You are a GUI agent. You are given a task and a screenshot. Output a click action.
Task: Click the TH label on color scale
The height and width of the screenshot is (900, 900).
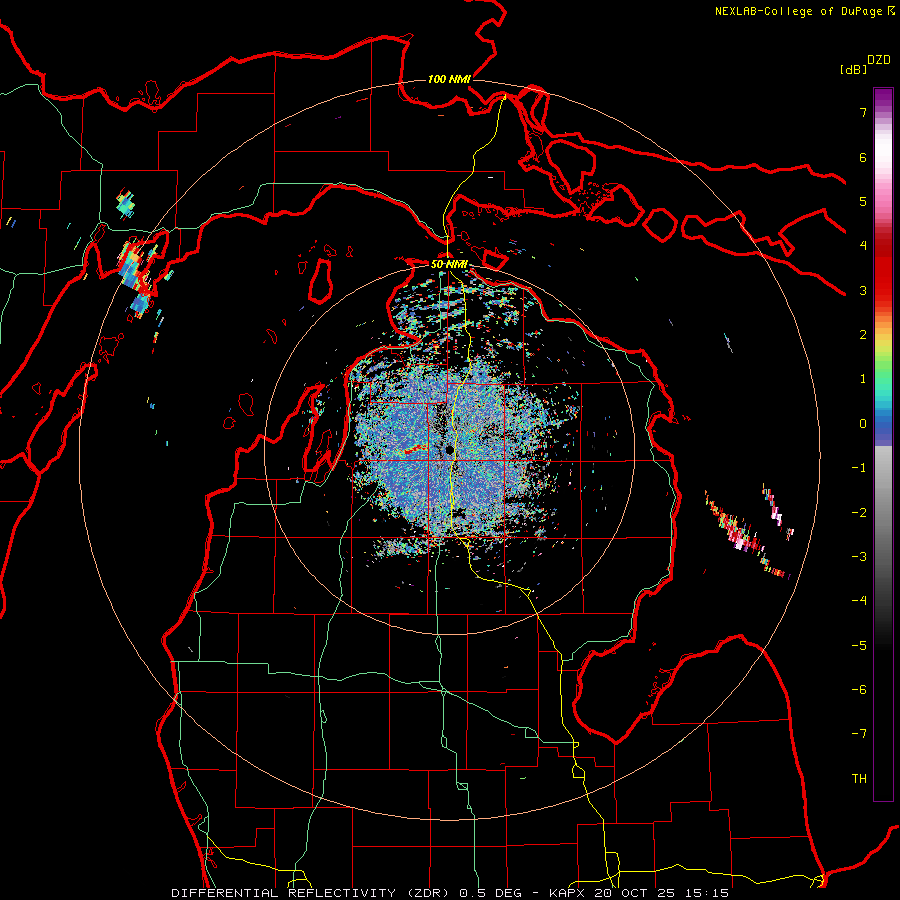pyautogui.click(x=859, y=779)
